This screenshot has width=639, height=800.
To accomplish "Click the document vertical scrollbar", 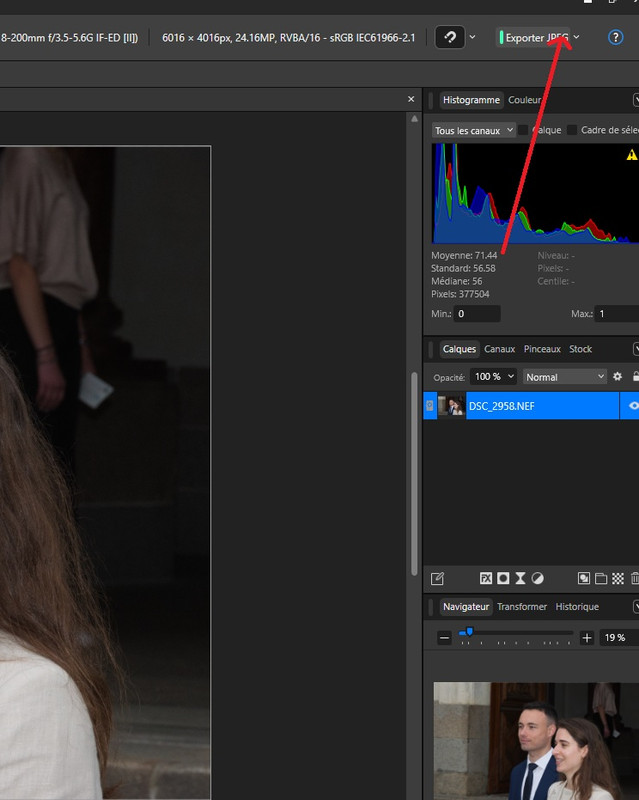I will pyautogui.click(x=414, y=474).
